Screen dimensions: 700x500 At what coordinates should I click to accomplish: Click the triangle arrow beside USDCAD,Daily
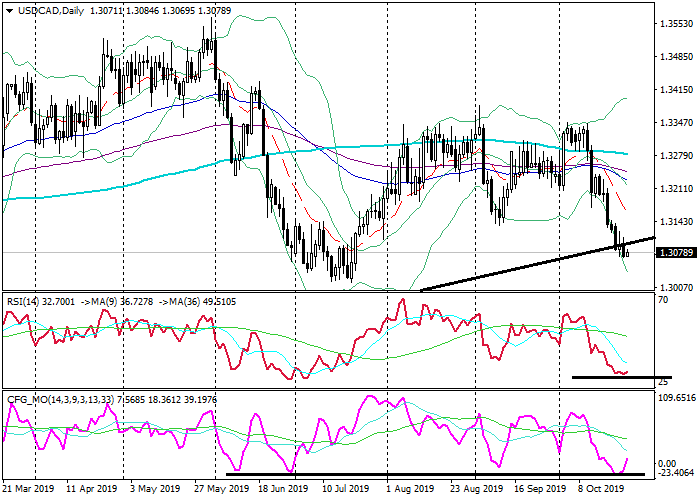(x=9, y=10)
